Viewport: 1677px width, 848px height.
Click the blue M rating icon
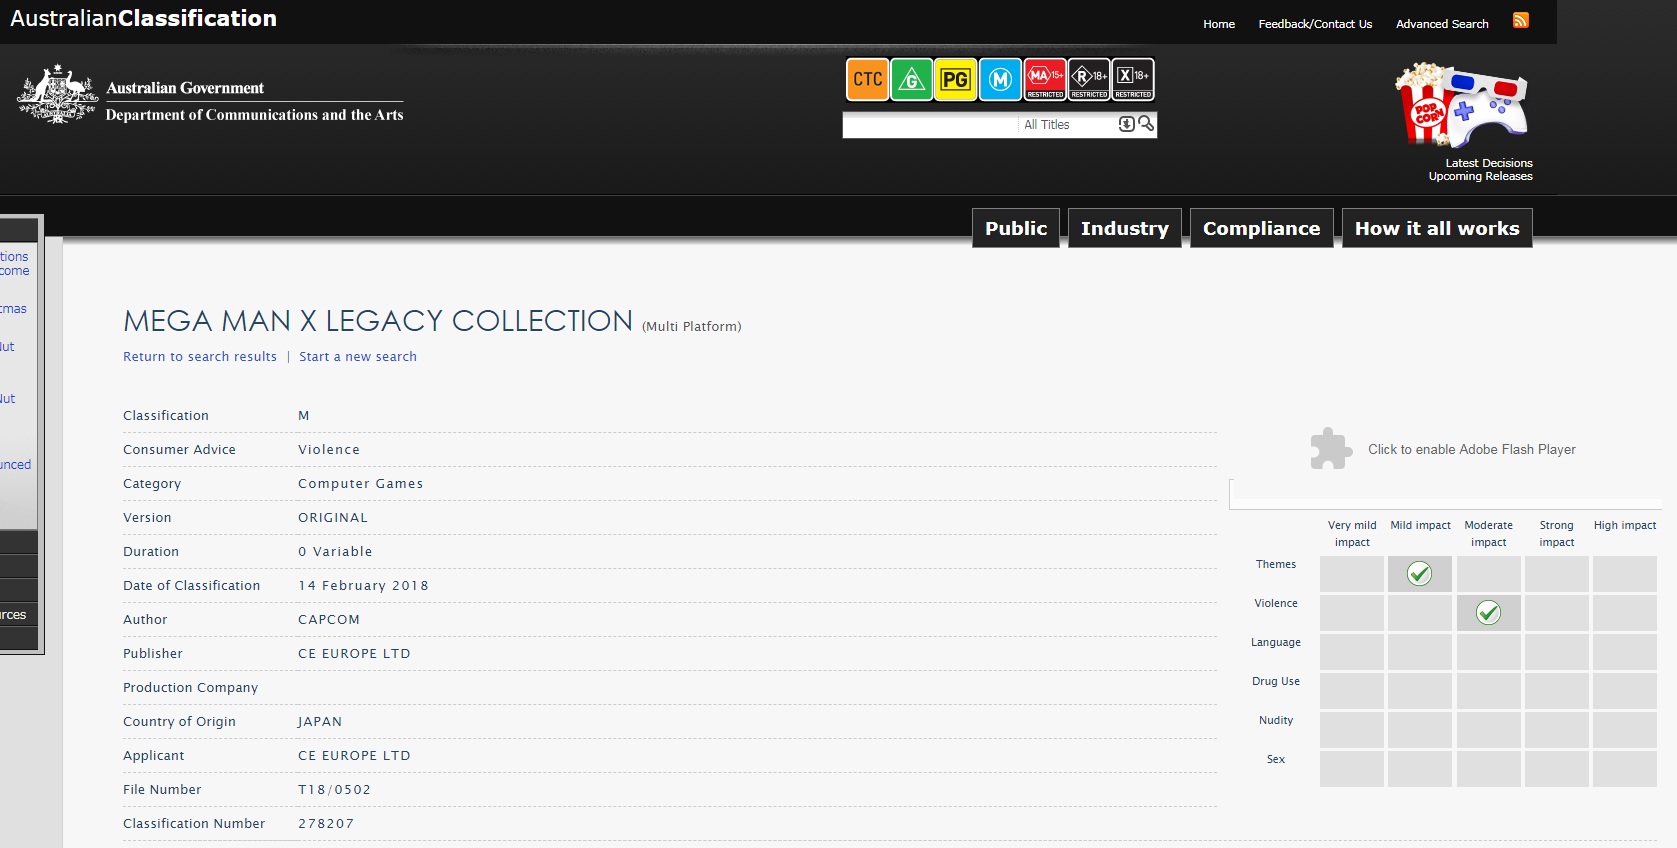pyautogui.click(x=1000, y=80)
